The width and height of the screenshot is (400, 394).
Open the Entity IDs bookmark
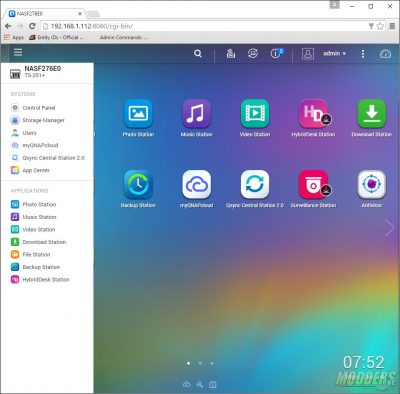(x=56, y=37)
